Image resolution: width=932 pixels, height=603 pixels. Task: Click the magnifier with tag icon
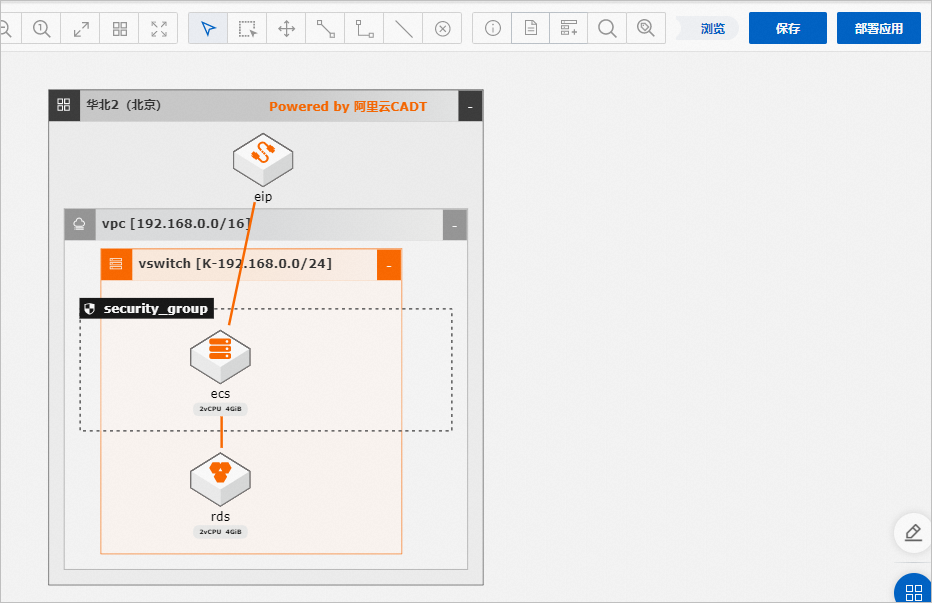point(646,28)
